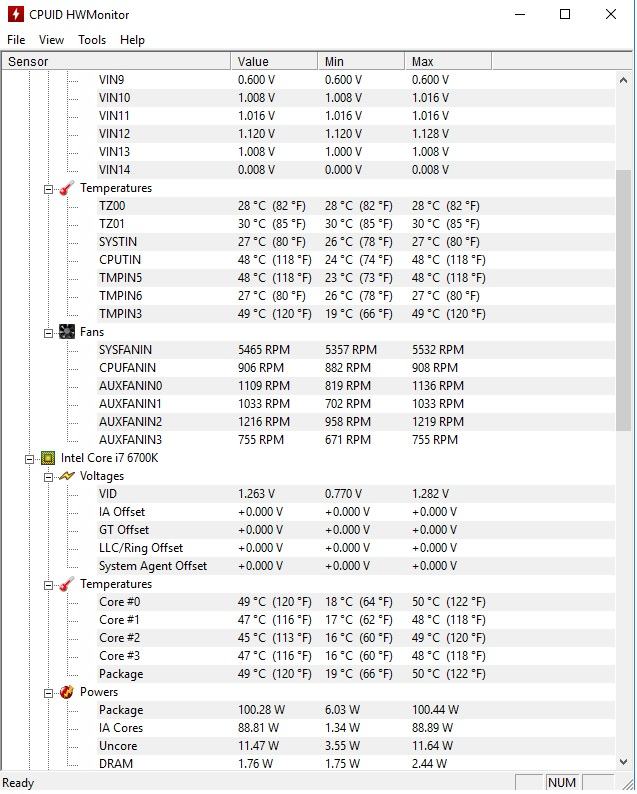This screenshot has height=794, width=637.
Task: Click the thermometer icon beside CPU Temperatures
Action: pyautogui.click(x=67, y=584)
